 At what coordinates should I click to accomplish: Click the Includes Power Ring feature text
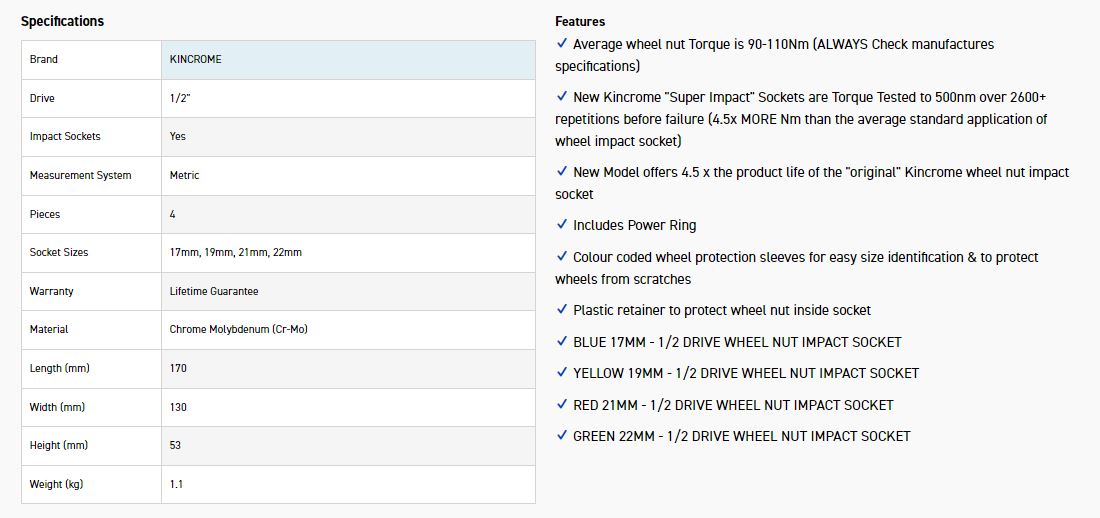(635, 225)
